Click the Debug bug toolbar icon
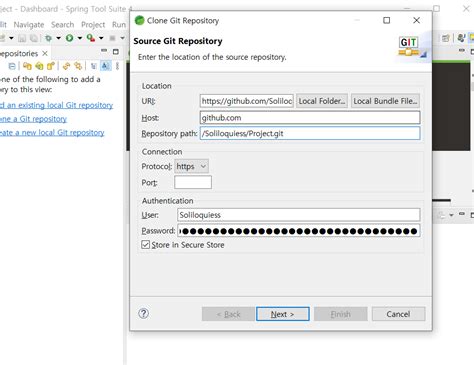The height and width of the screenshot is (365, 474). [x=48, y=38]
